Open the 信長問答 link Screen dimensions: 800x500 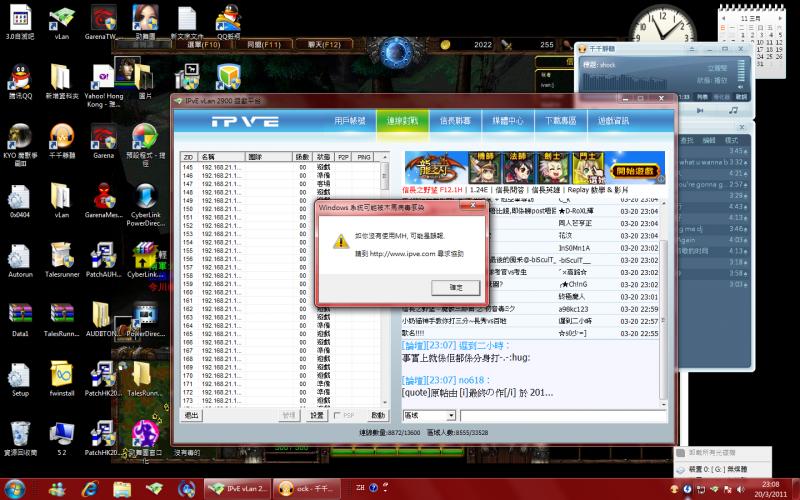[x=509, y=190]
